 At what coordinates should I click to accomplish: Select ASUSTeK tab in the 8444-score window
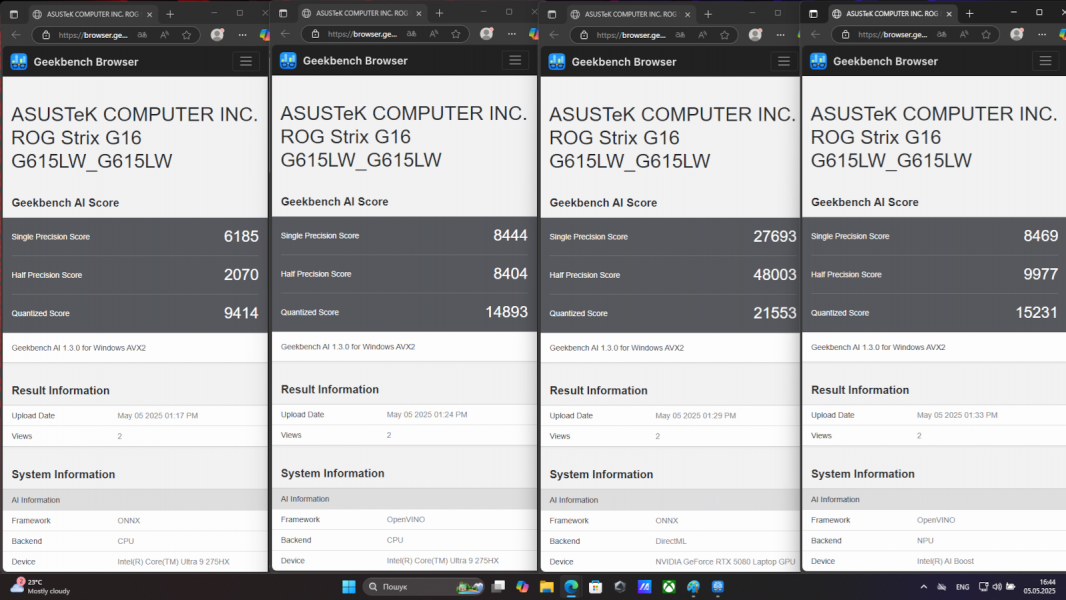[x=362, y=14]
